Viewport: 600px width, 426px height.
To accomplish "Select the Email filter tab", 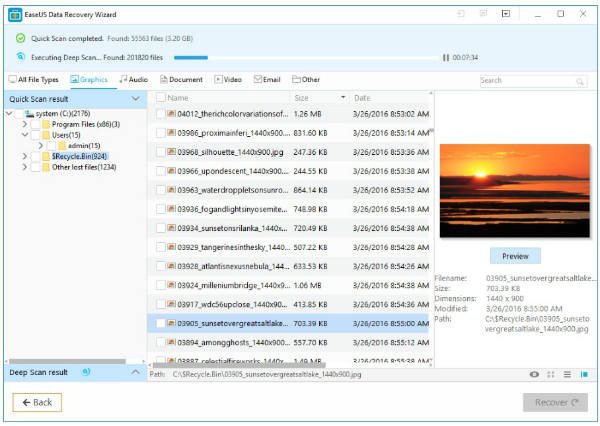I will pos(267,80).
